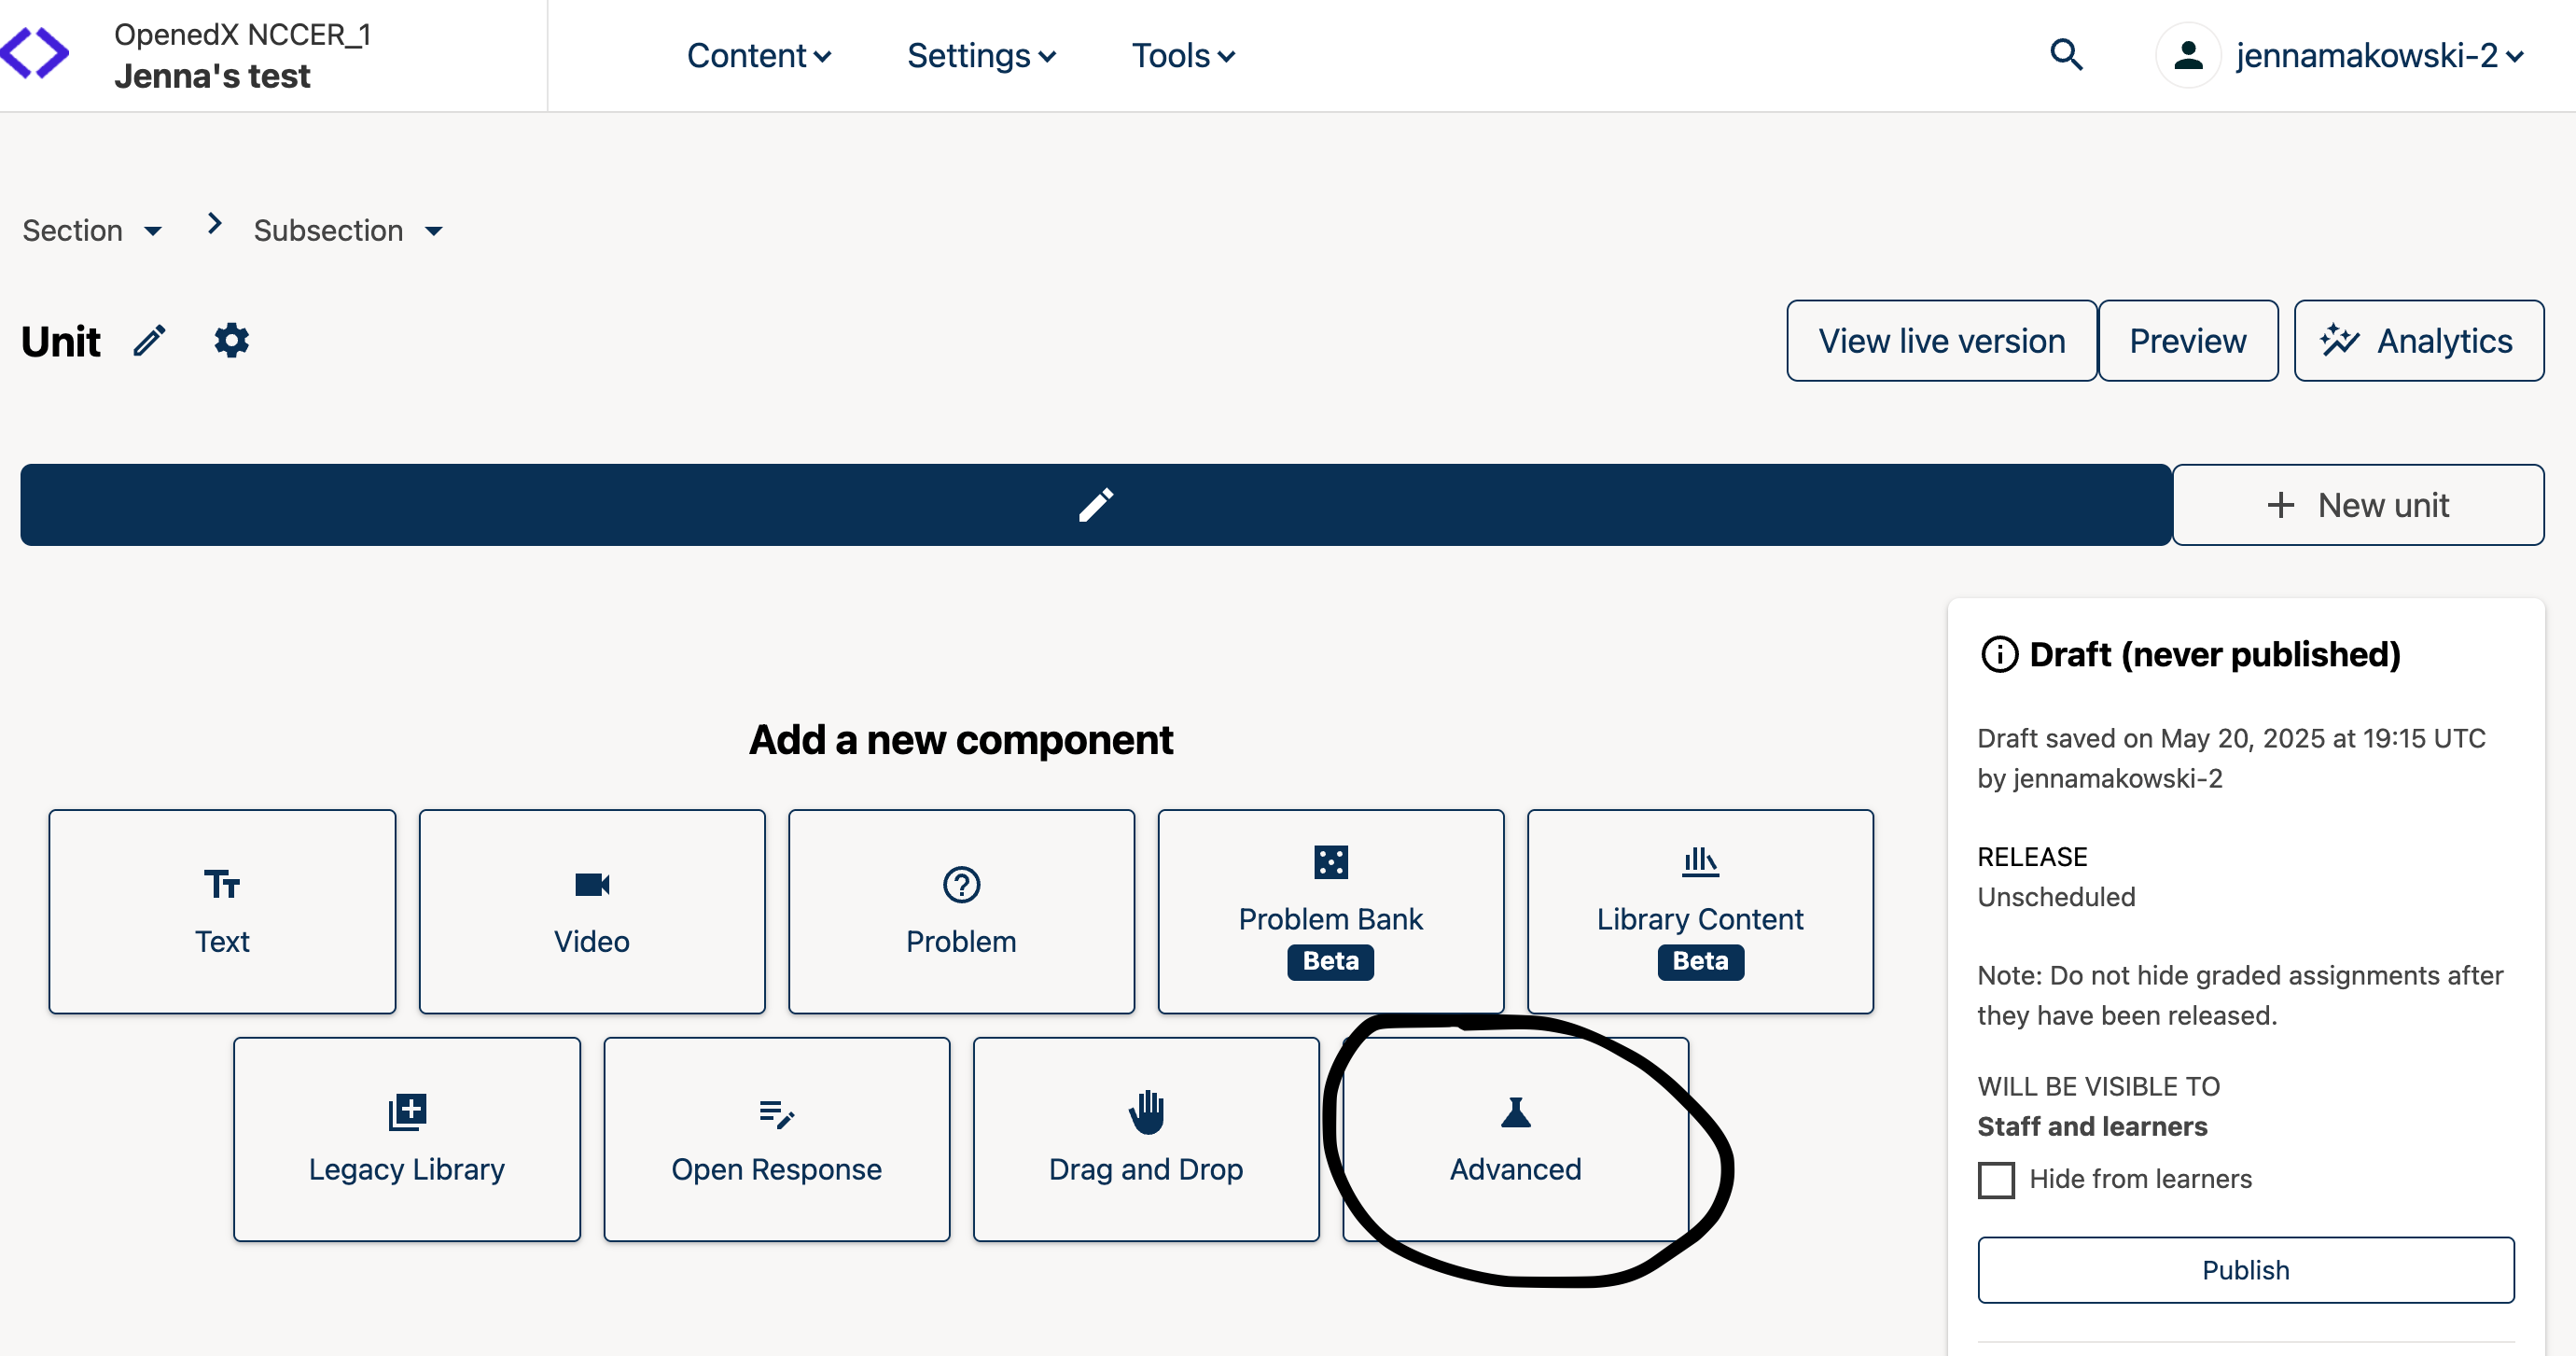Click View live version button
This screenshot has height=1356, width=2576.
tap(1940, 341)
